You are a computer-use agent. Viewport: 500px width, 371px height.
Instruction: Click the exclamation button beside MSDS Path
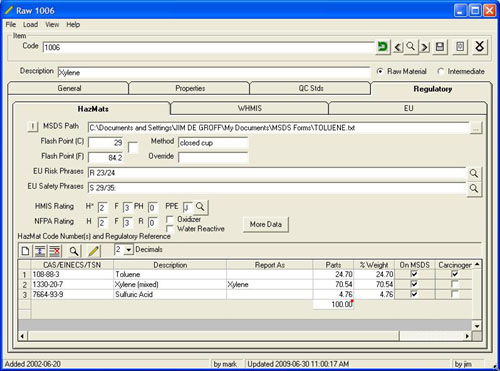coord(33,127)
